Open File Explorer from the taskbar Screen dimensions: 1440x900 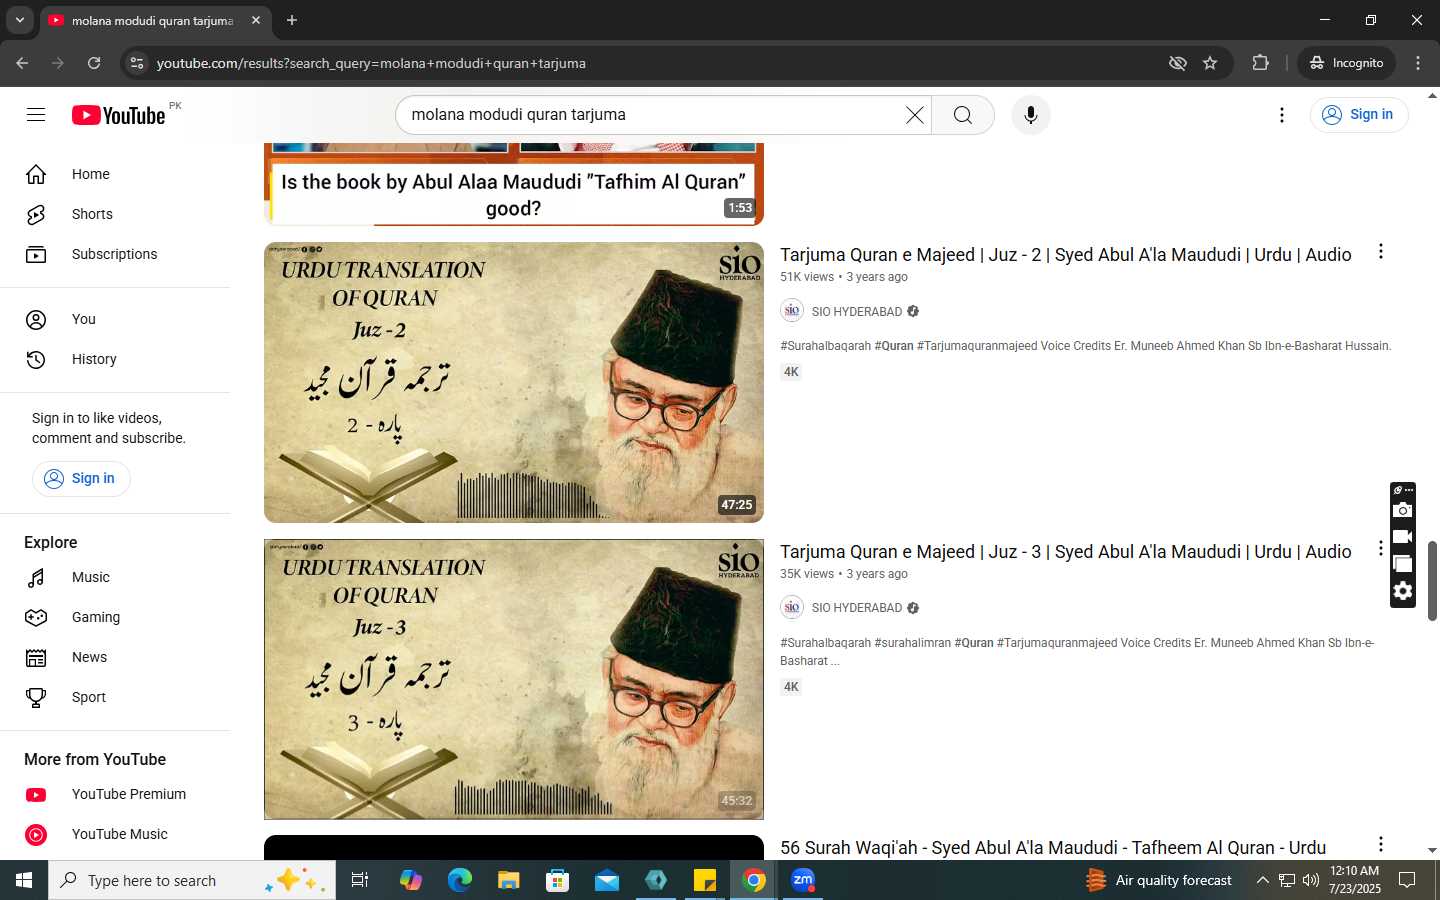508,880
